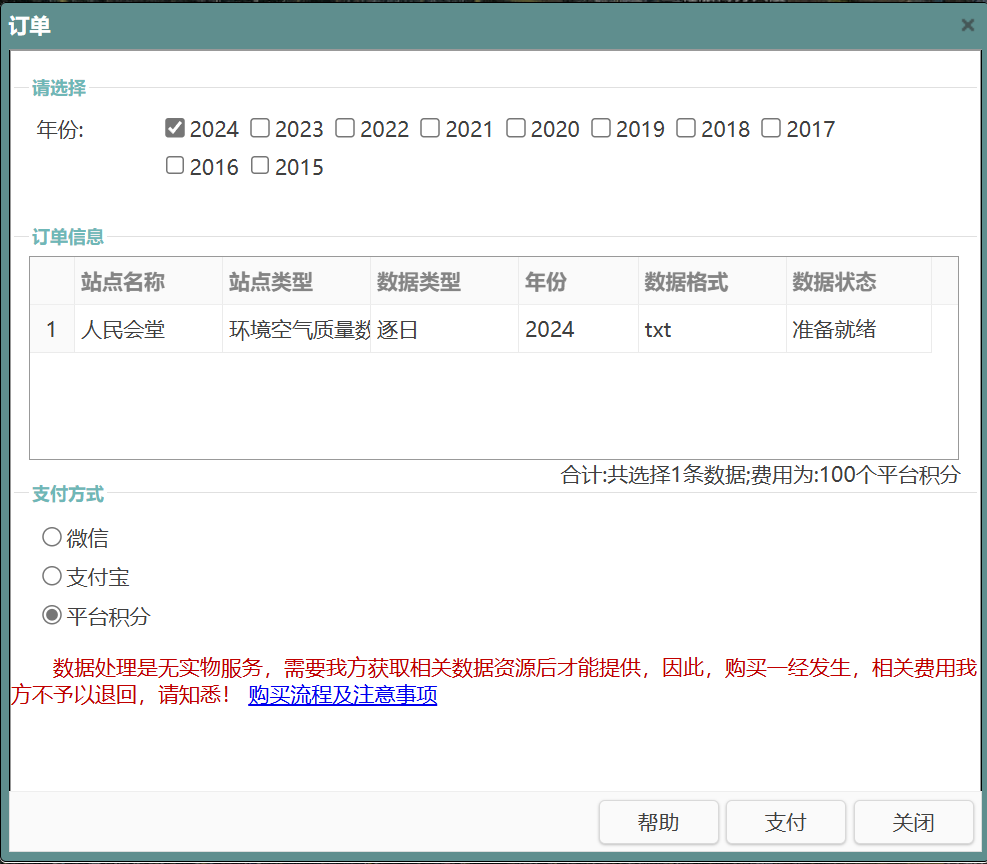This screenshot has width=987, height=864.
Task: Check the 2016 year checkbox
Action: [175, 166]
